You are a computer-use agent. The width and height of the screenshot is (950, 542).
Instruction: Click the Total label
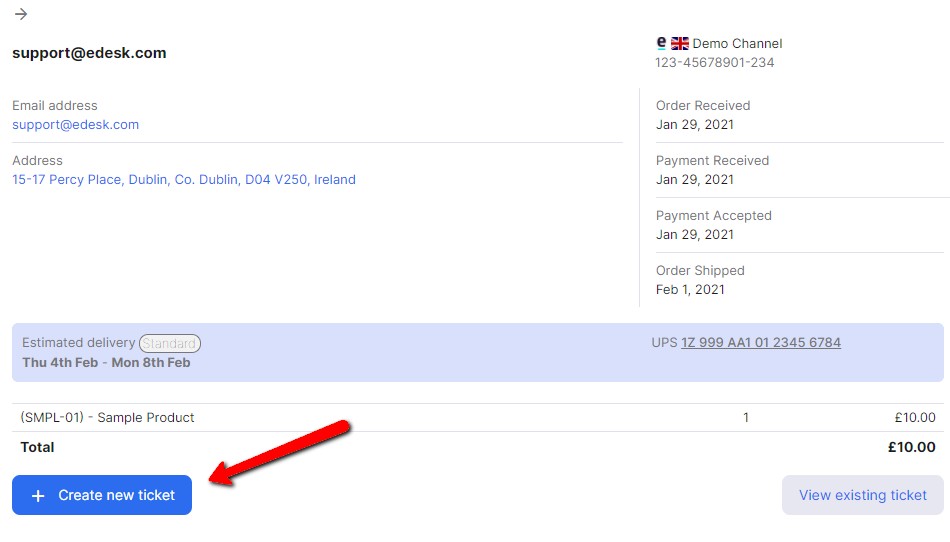pos(37,447)
